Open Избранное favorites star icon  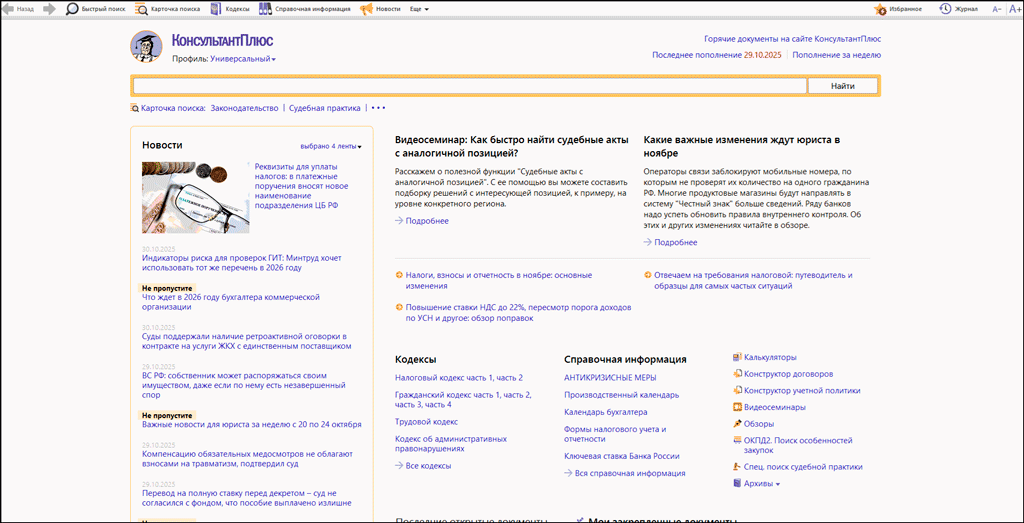881,8
